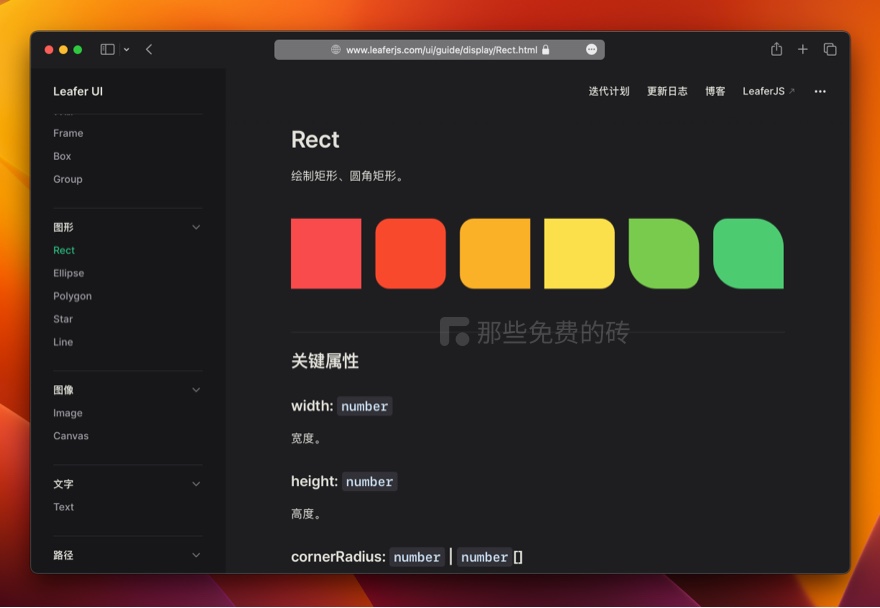Screen dimensions: 880x608
Task: Open LeaferJS external link
Action: point(768,92)
